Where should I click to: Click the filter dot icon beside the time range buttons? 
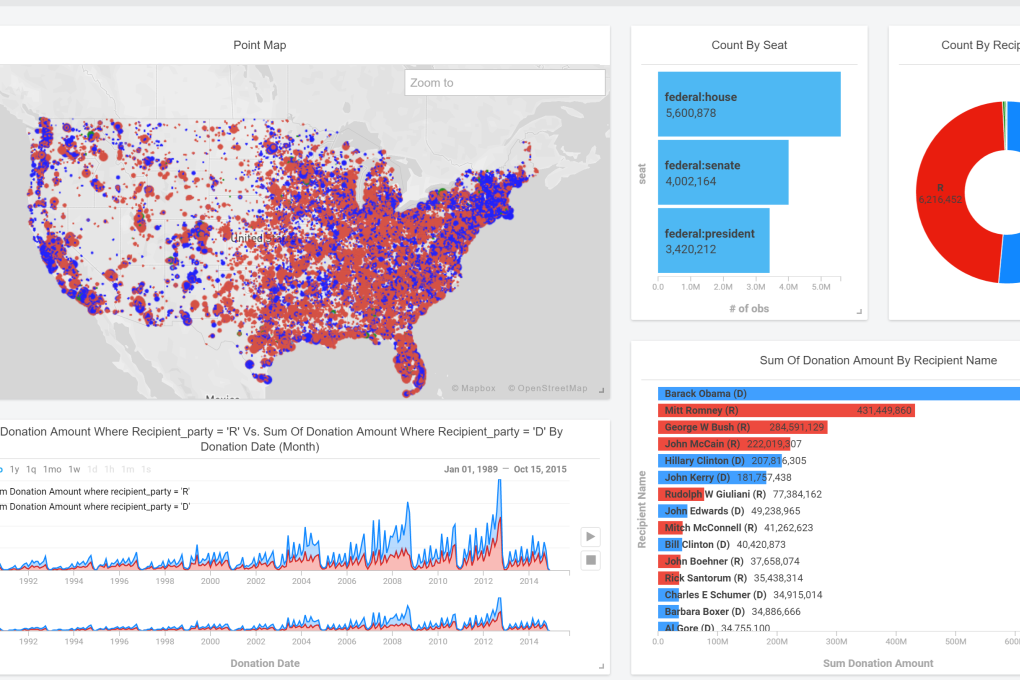coord(3,469)
